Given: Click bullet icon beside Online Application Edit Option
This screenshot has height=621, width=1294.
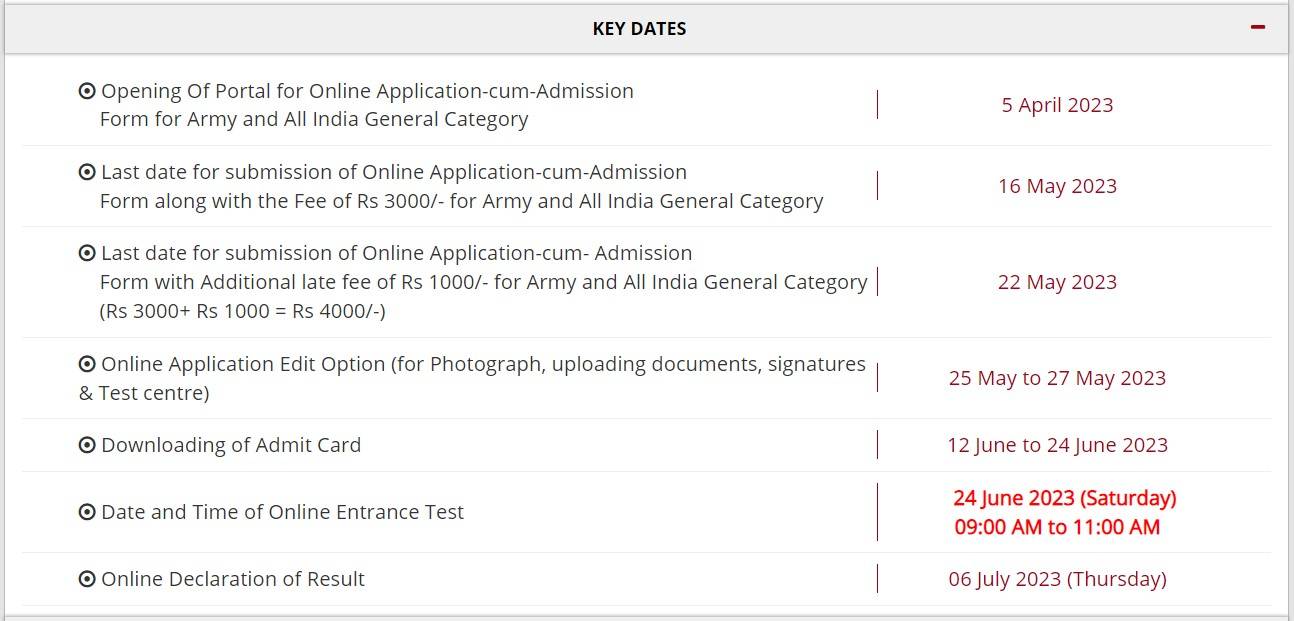Looking at the screenshot, I should [87, 364].
